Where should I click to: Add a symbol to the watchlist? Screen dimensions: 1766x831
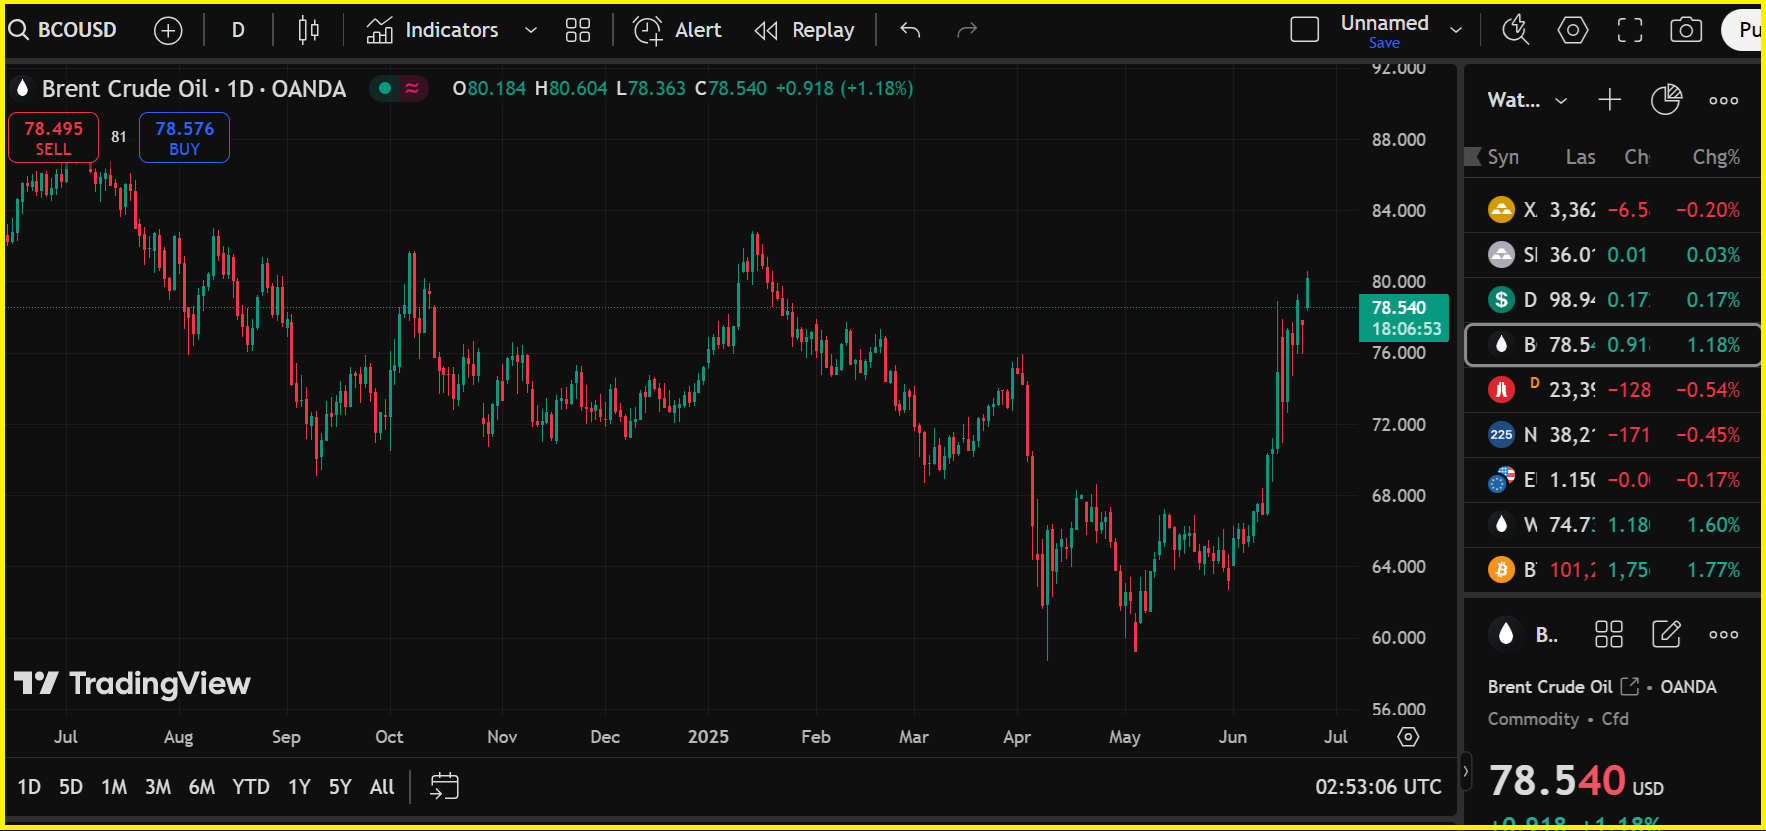[x=1609, y=100]
